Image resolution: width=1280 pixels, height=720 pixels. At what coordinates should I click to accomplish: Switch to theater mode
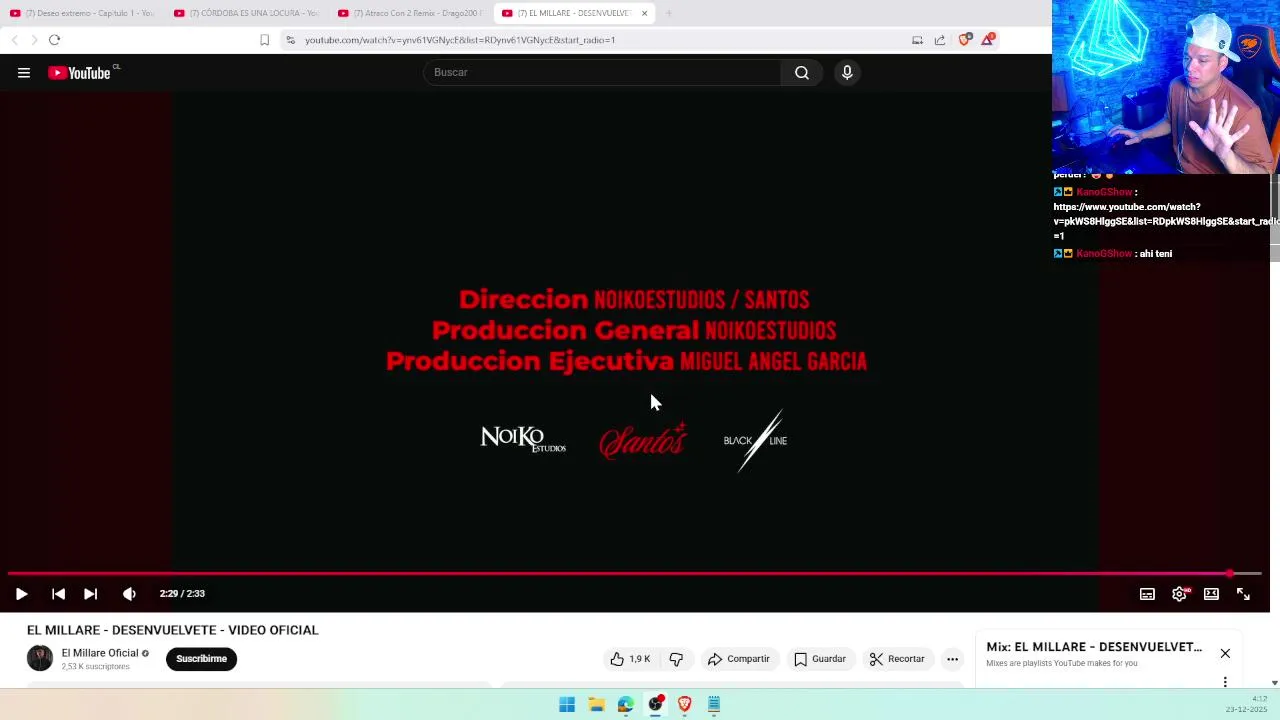[x=1211, y=594]
